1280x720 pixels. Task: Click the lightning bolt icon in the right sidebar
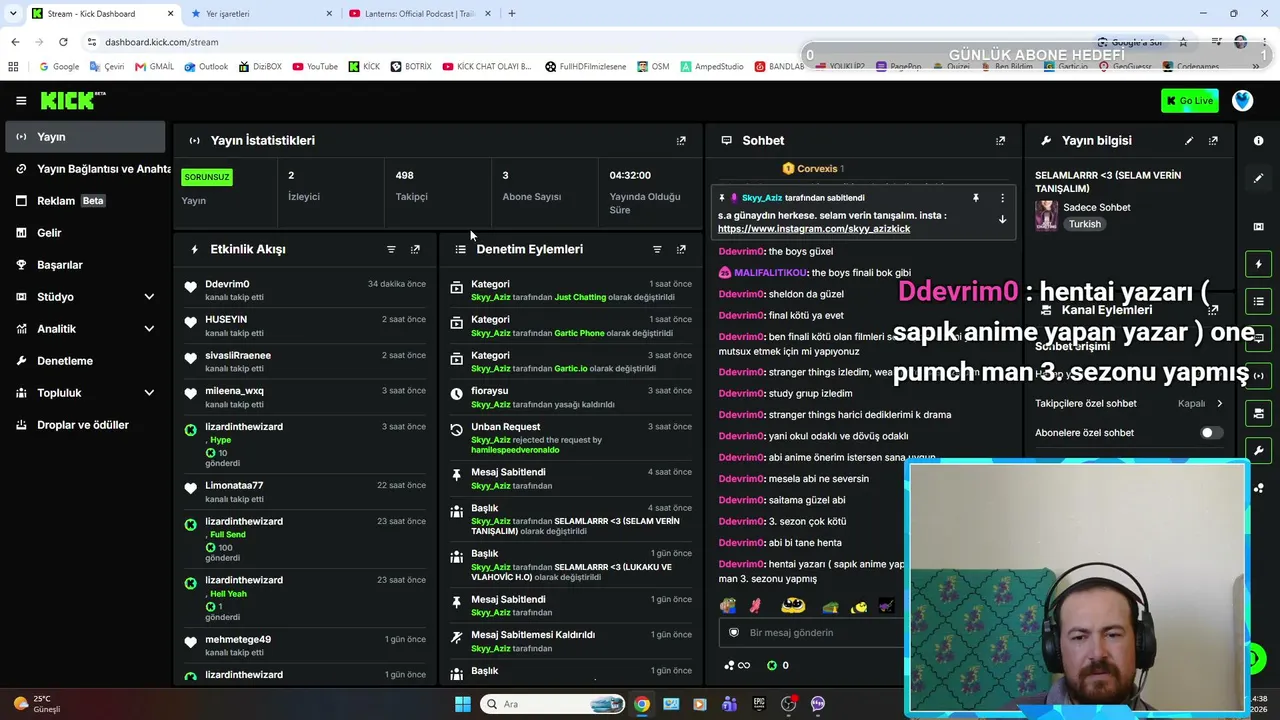click(1258, 264)
